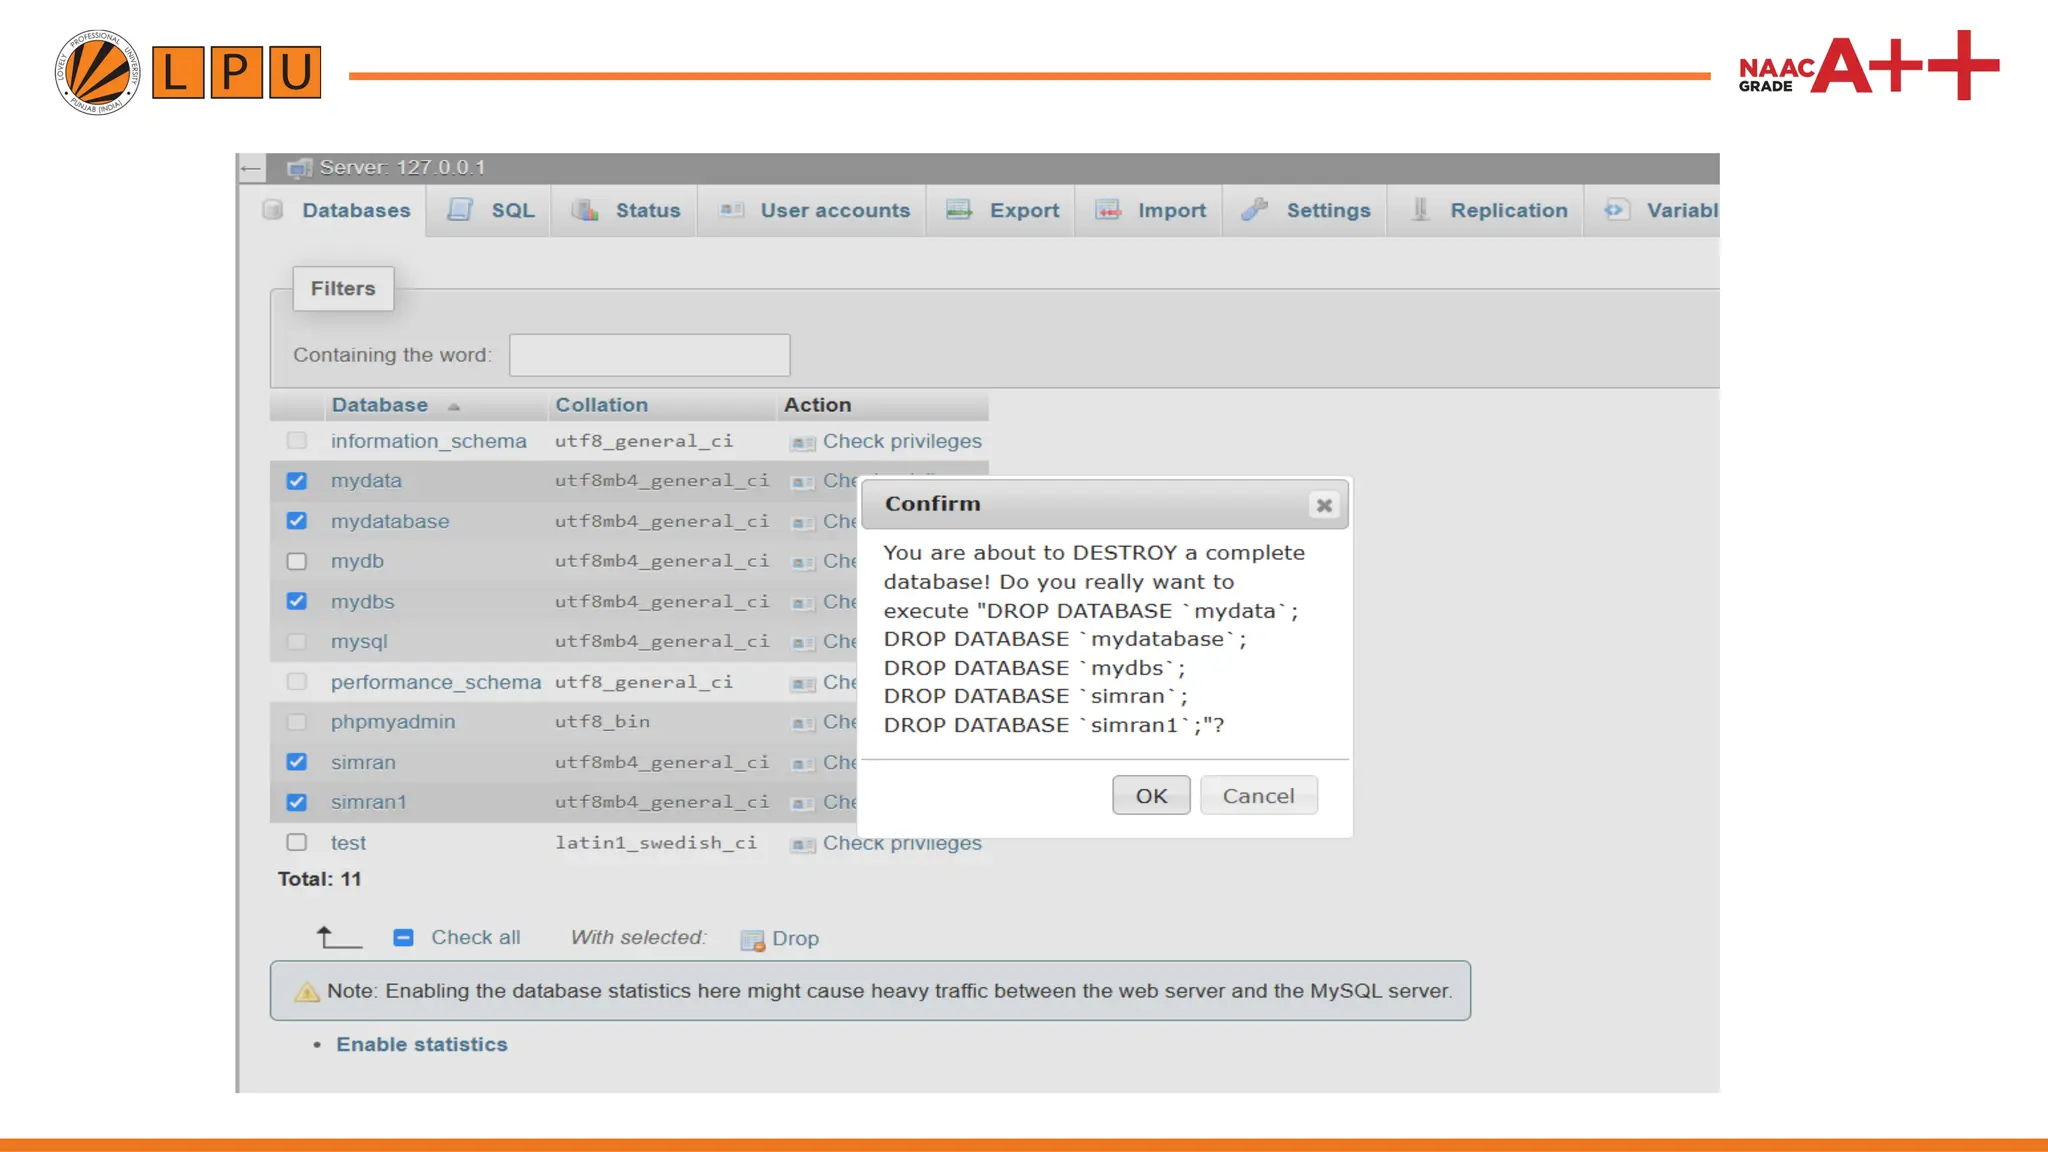Image resolution: width=2048 pixels, height=1152 pixels.
Task: Sort by the Collation column header
Action: point(602,405)
